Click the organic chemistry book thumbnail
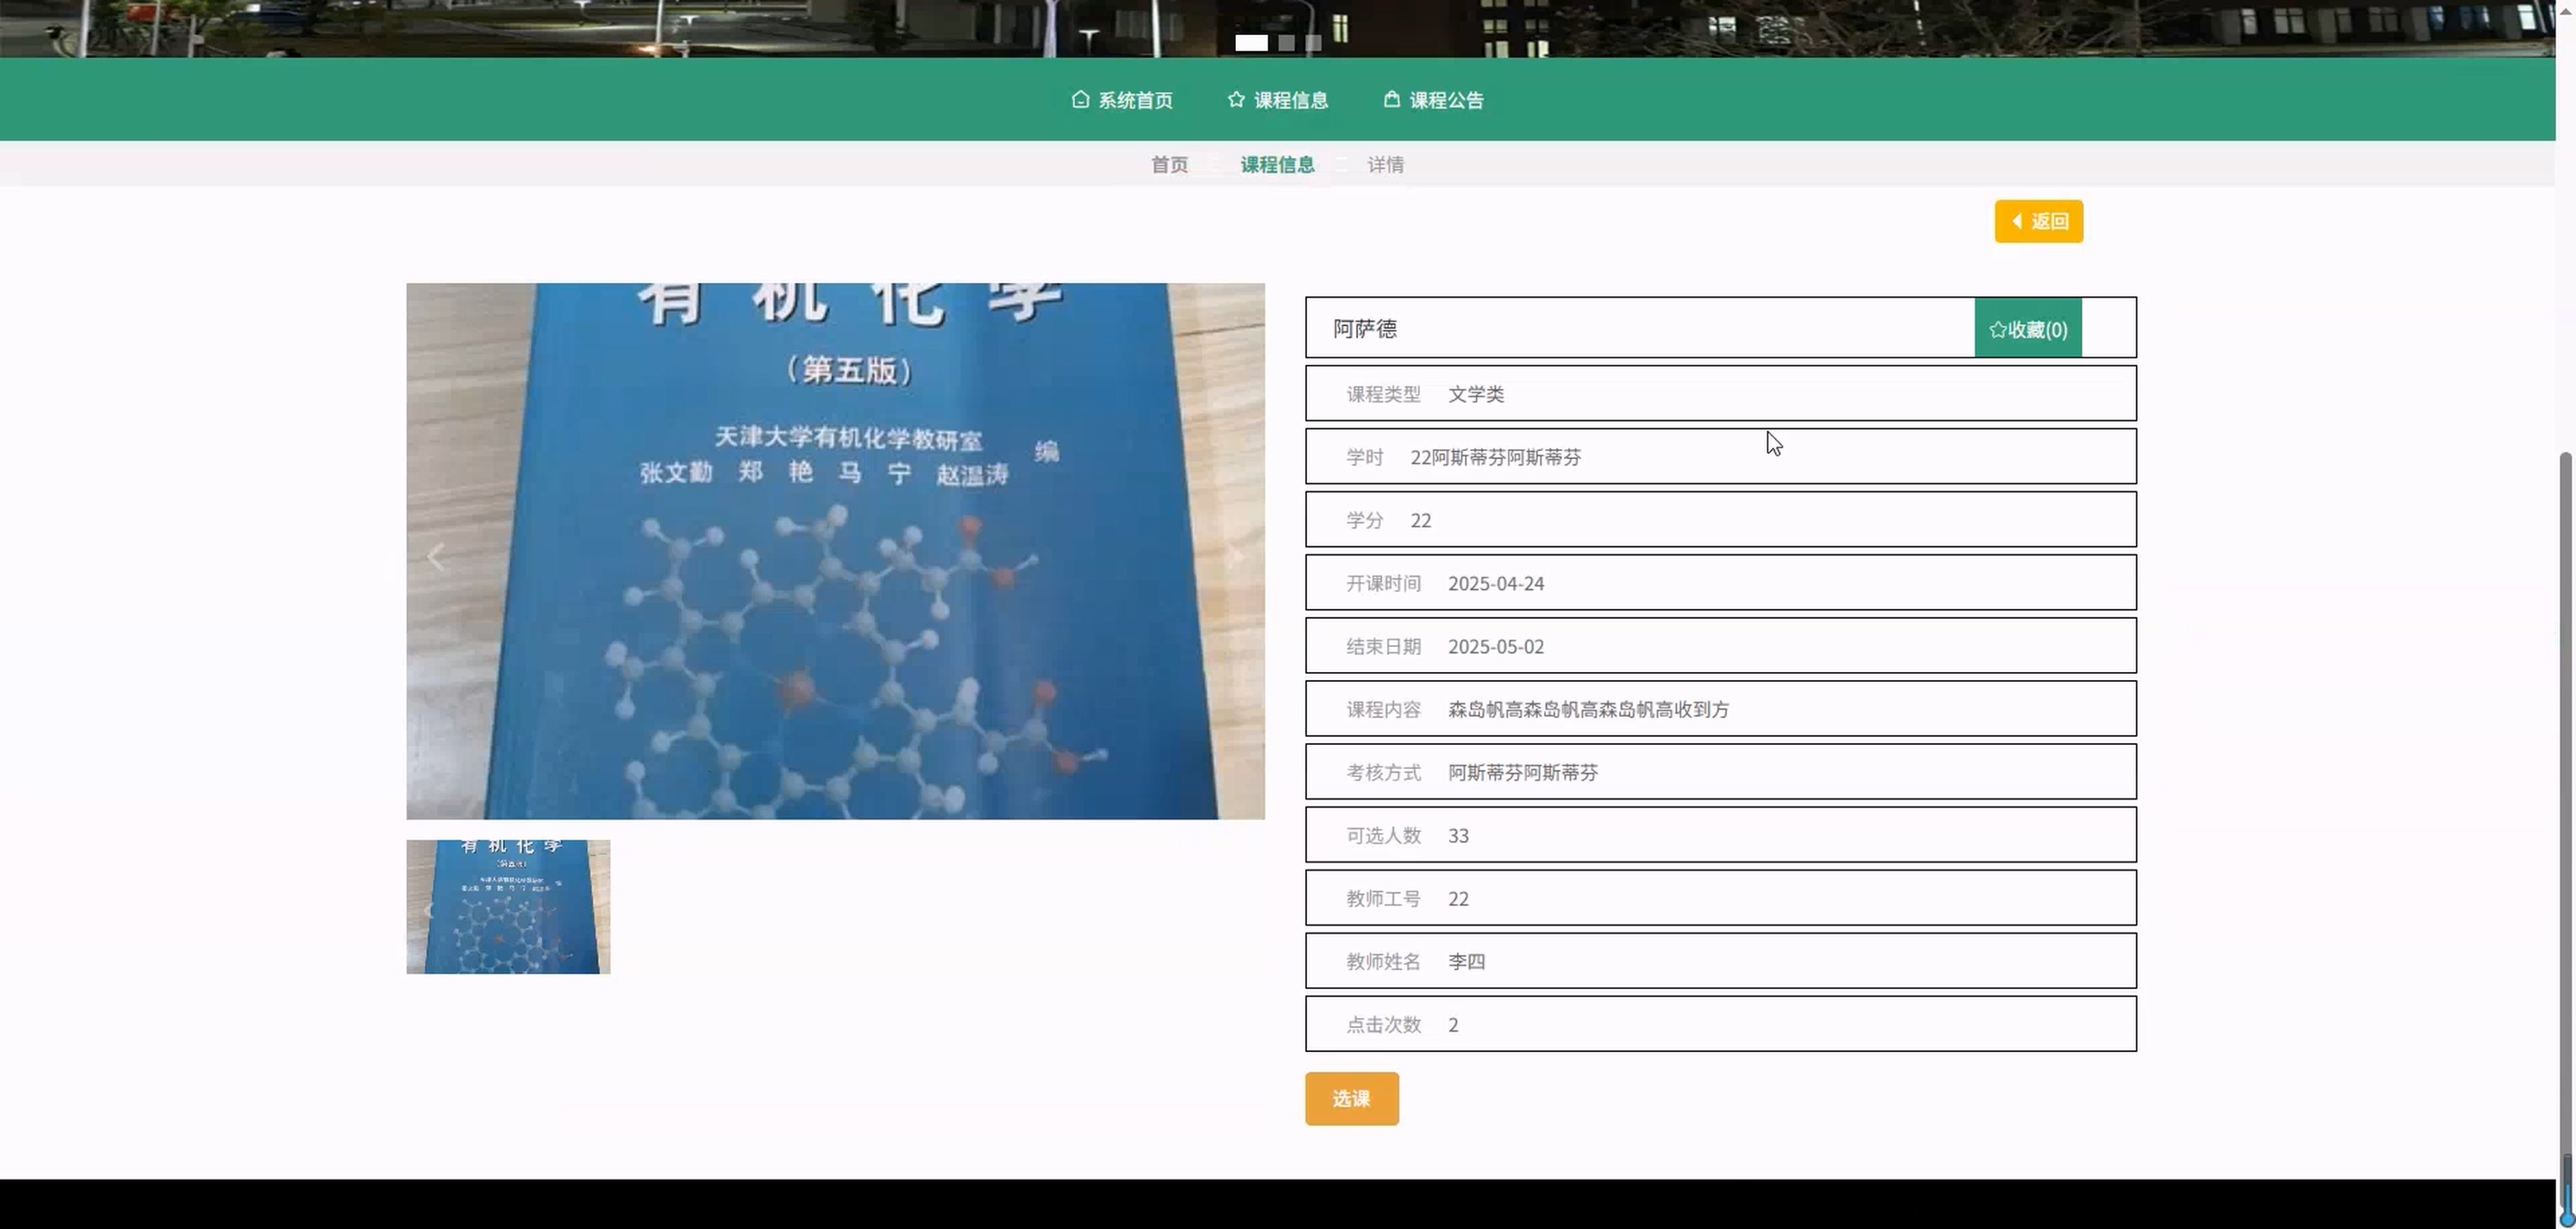Image resolution: width=2576 pixels, height=1229 pixels. [508, 907]
